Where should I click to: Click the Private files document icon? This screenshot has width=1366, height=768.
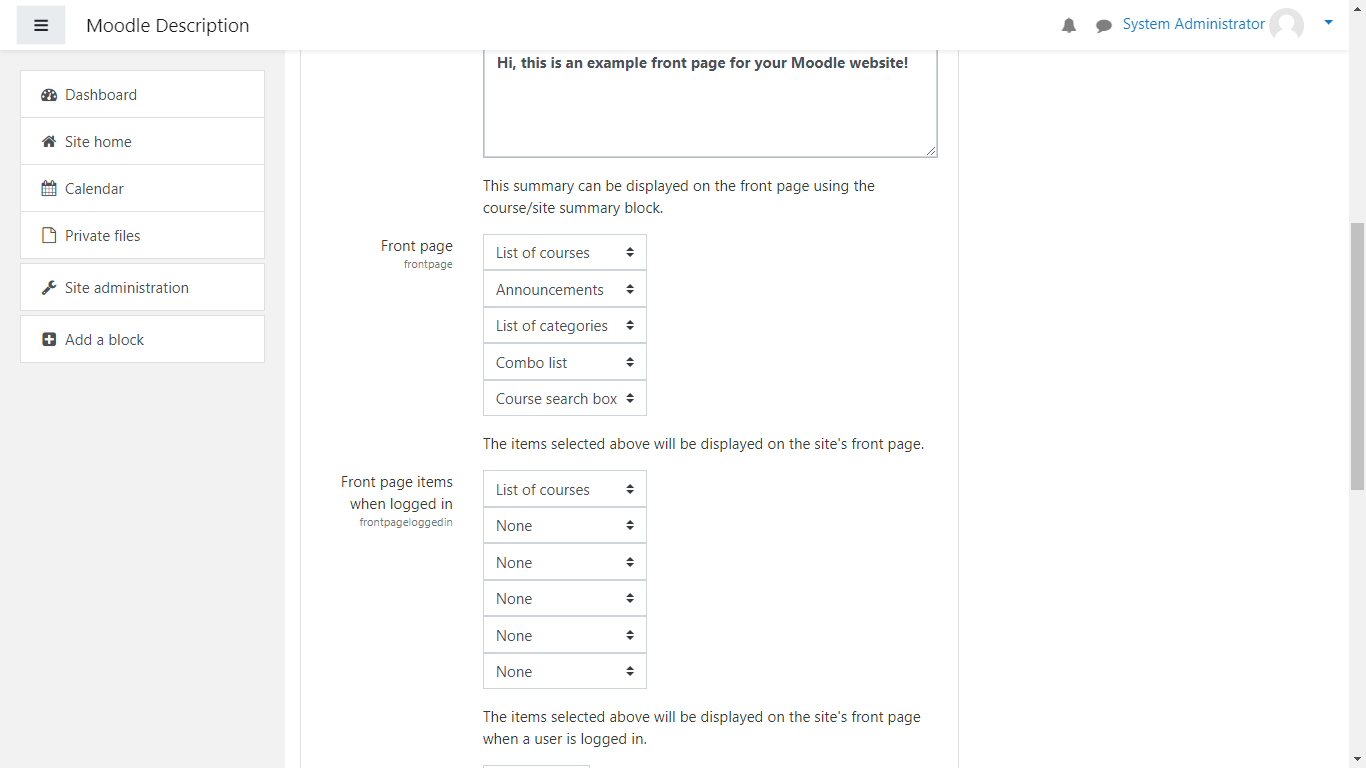(49, 236)
